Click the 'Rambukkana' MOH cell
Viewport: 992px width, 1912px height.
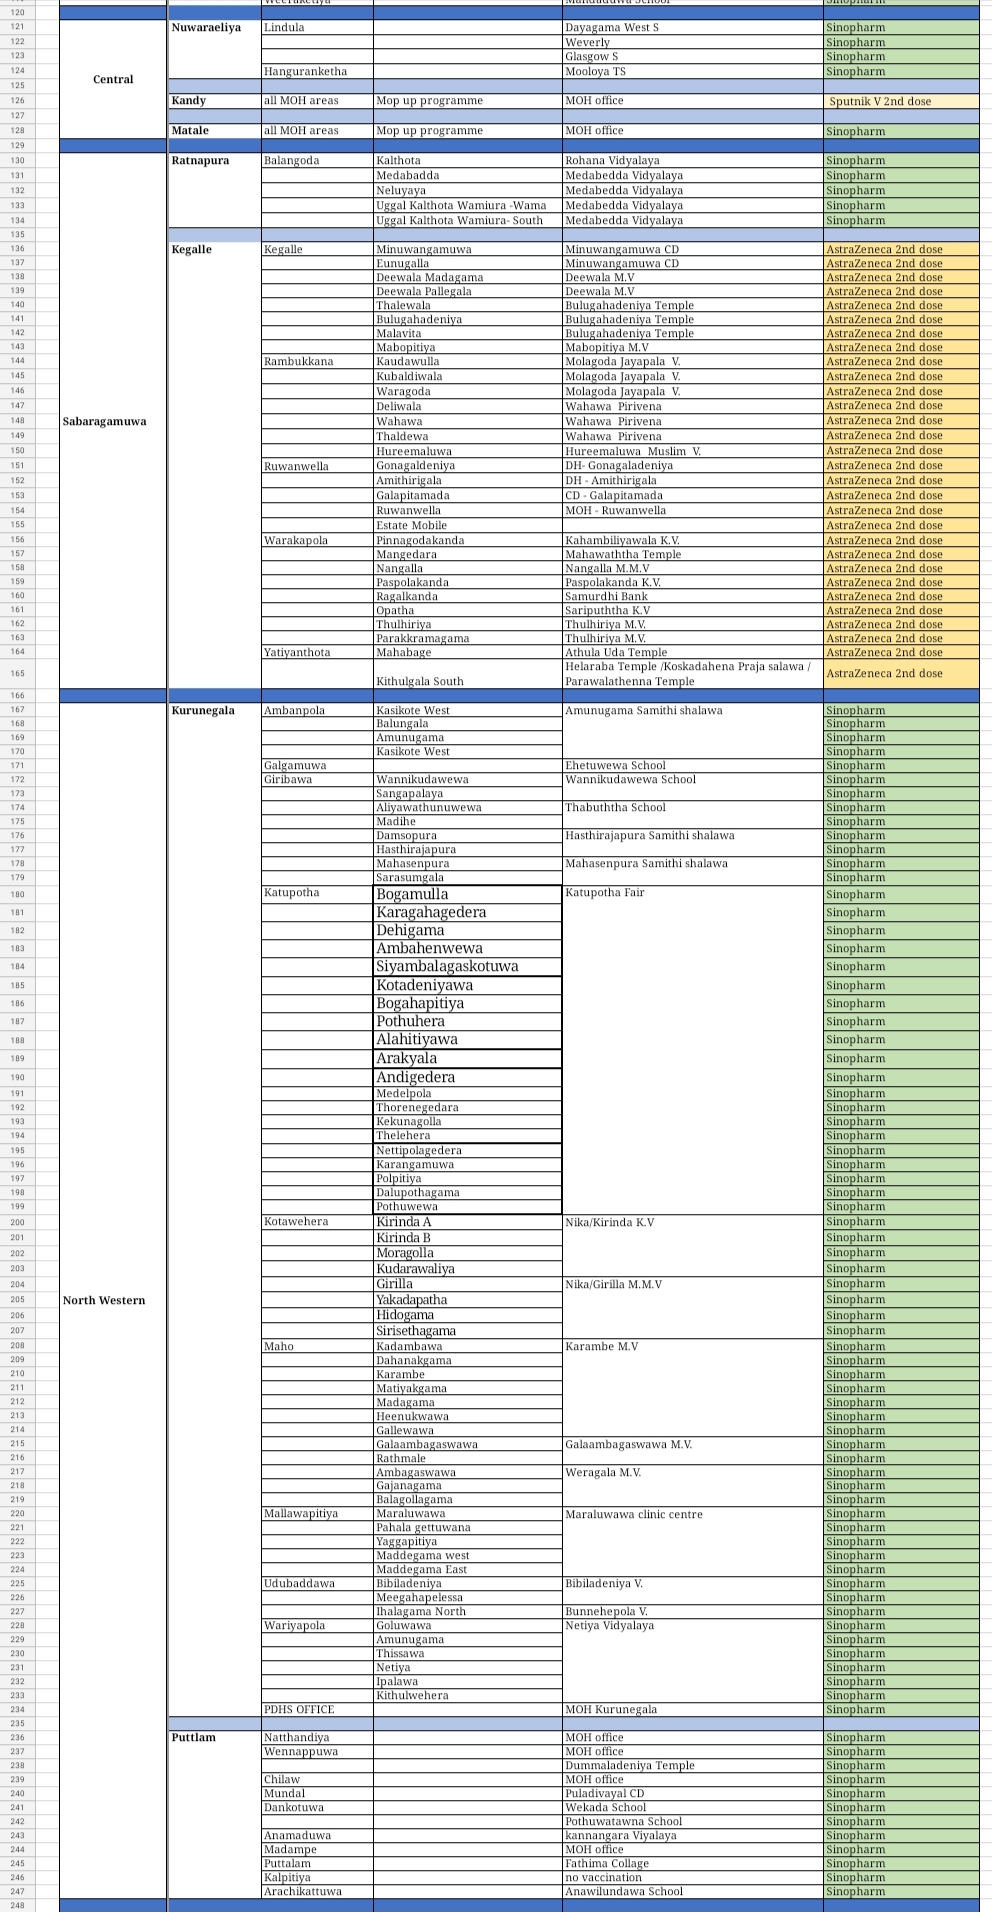tap(317, 361)
